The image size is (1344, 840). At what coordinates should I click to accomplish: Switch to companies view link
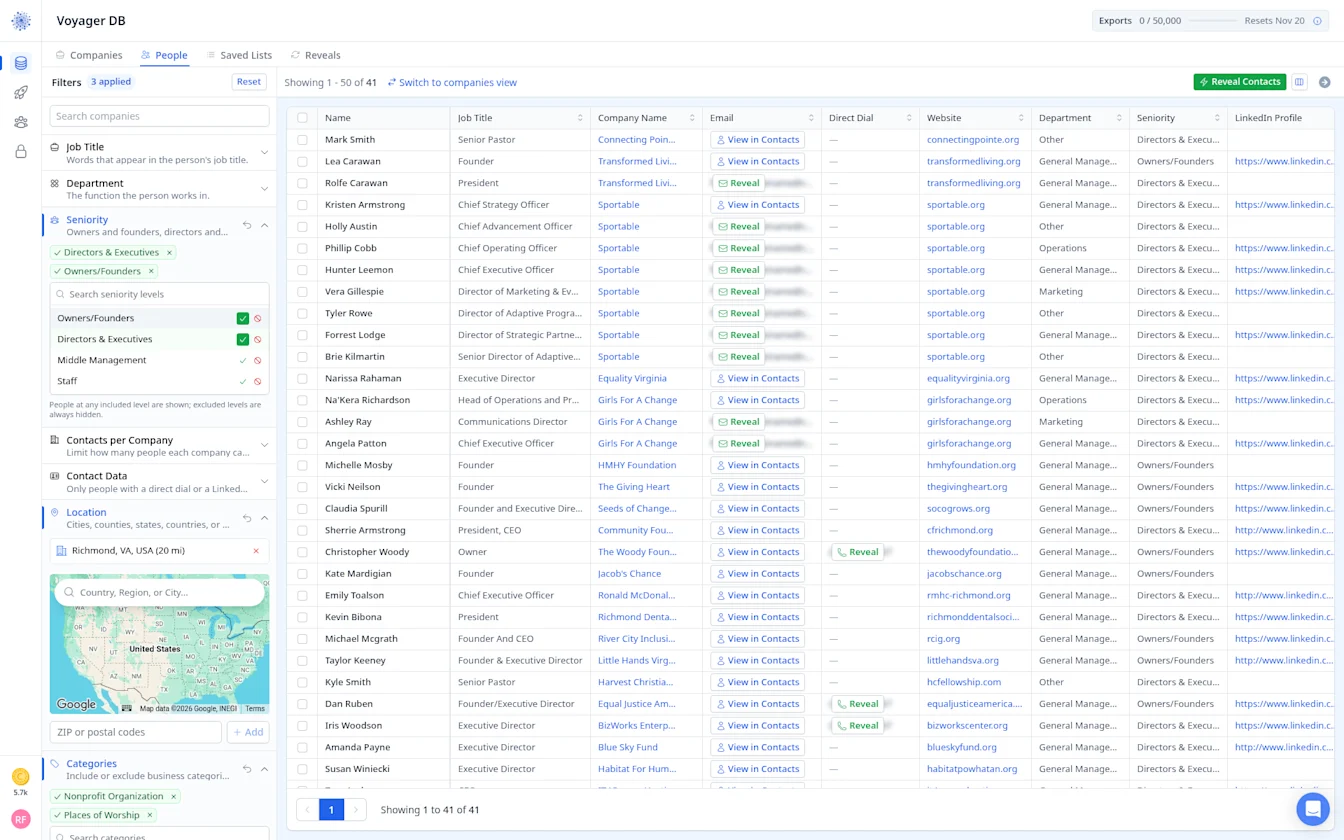(452, 83)
